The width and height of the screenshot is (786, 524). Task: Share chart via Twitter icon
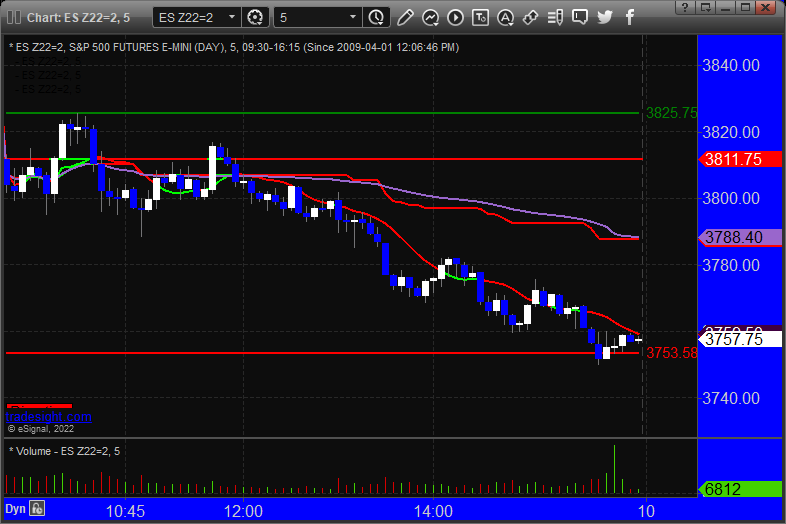tap(605, 18)
